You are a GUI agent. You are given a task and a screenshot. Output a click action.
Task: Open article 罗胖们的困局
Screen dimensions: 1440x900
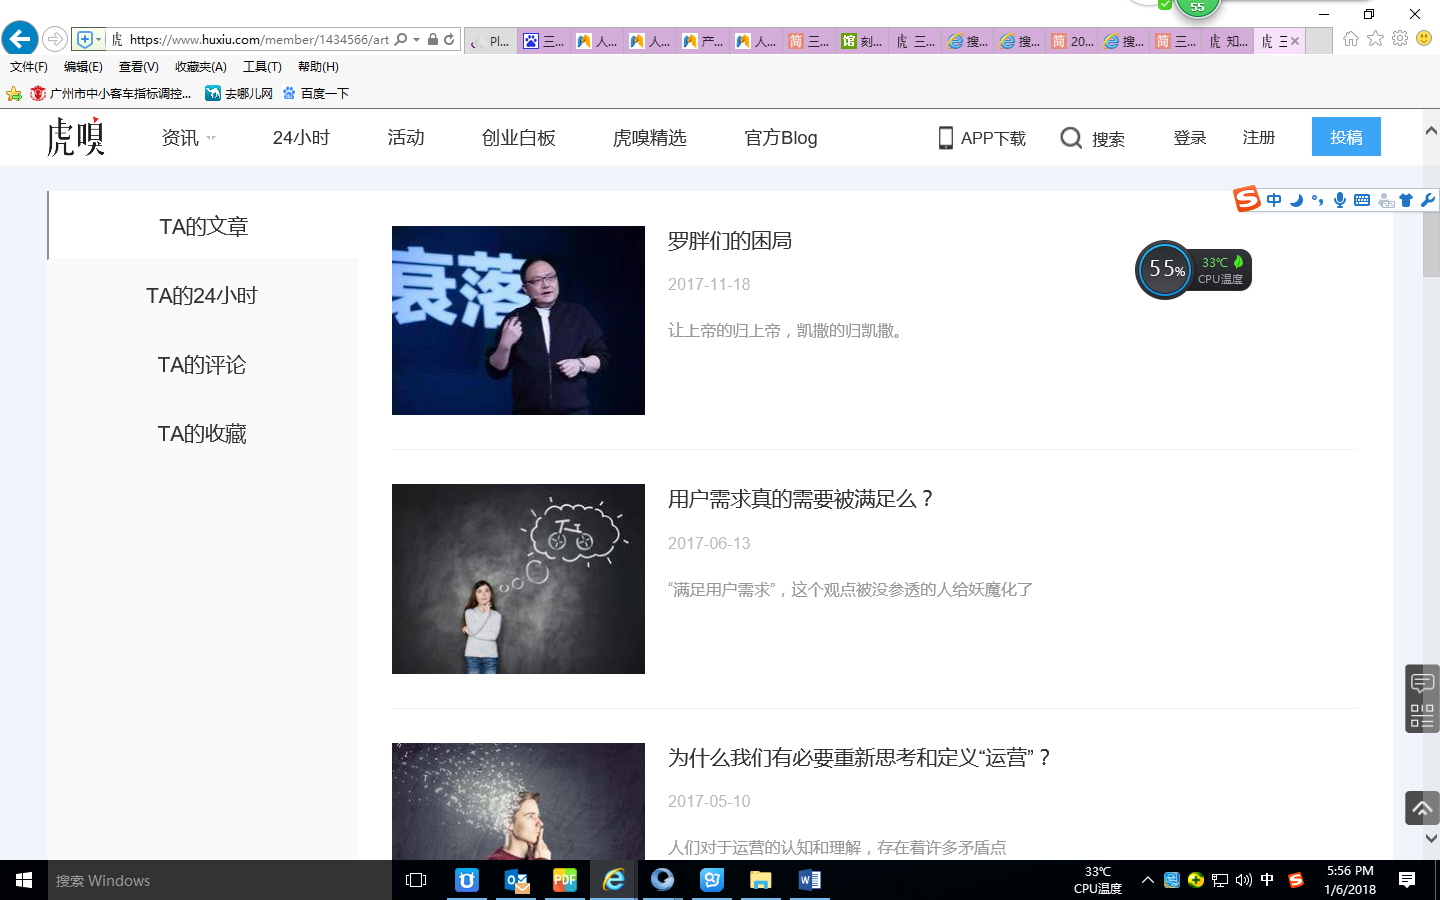(x=730, y=241)
